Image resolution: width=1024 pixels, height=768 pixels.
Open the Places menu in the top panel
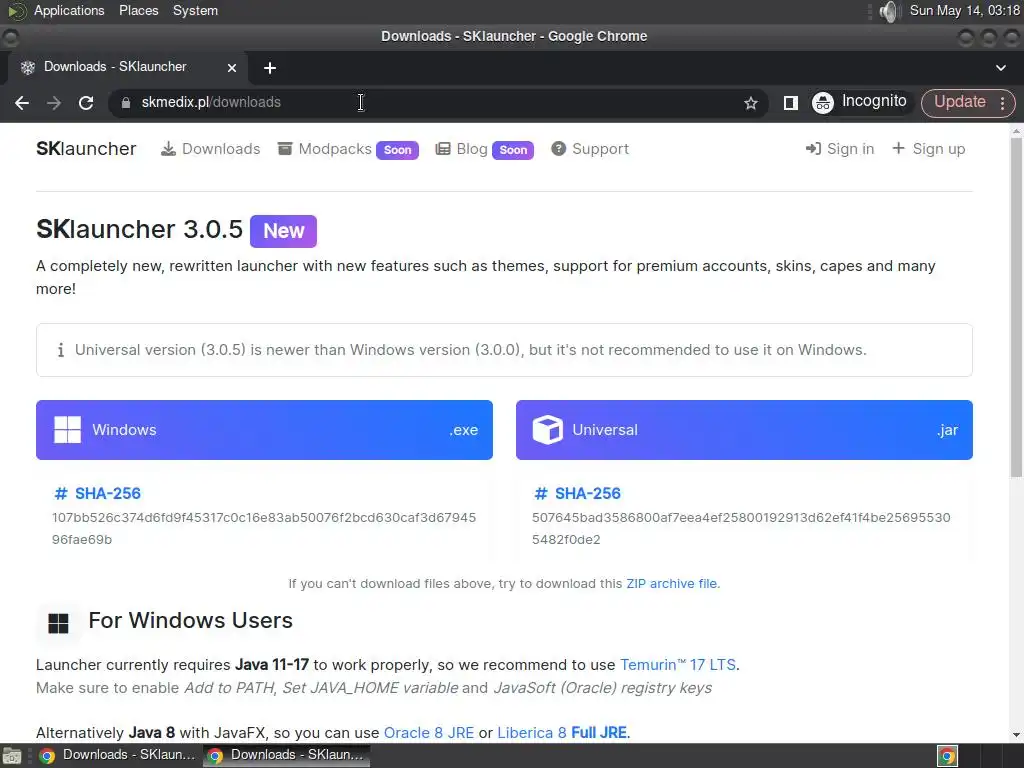tap(138, 10)
